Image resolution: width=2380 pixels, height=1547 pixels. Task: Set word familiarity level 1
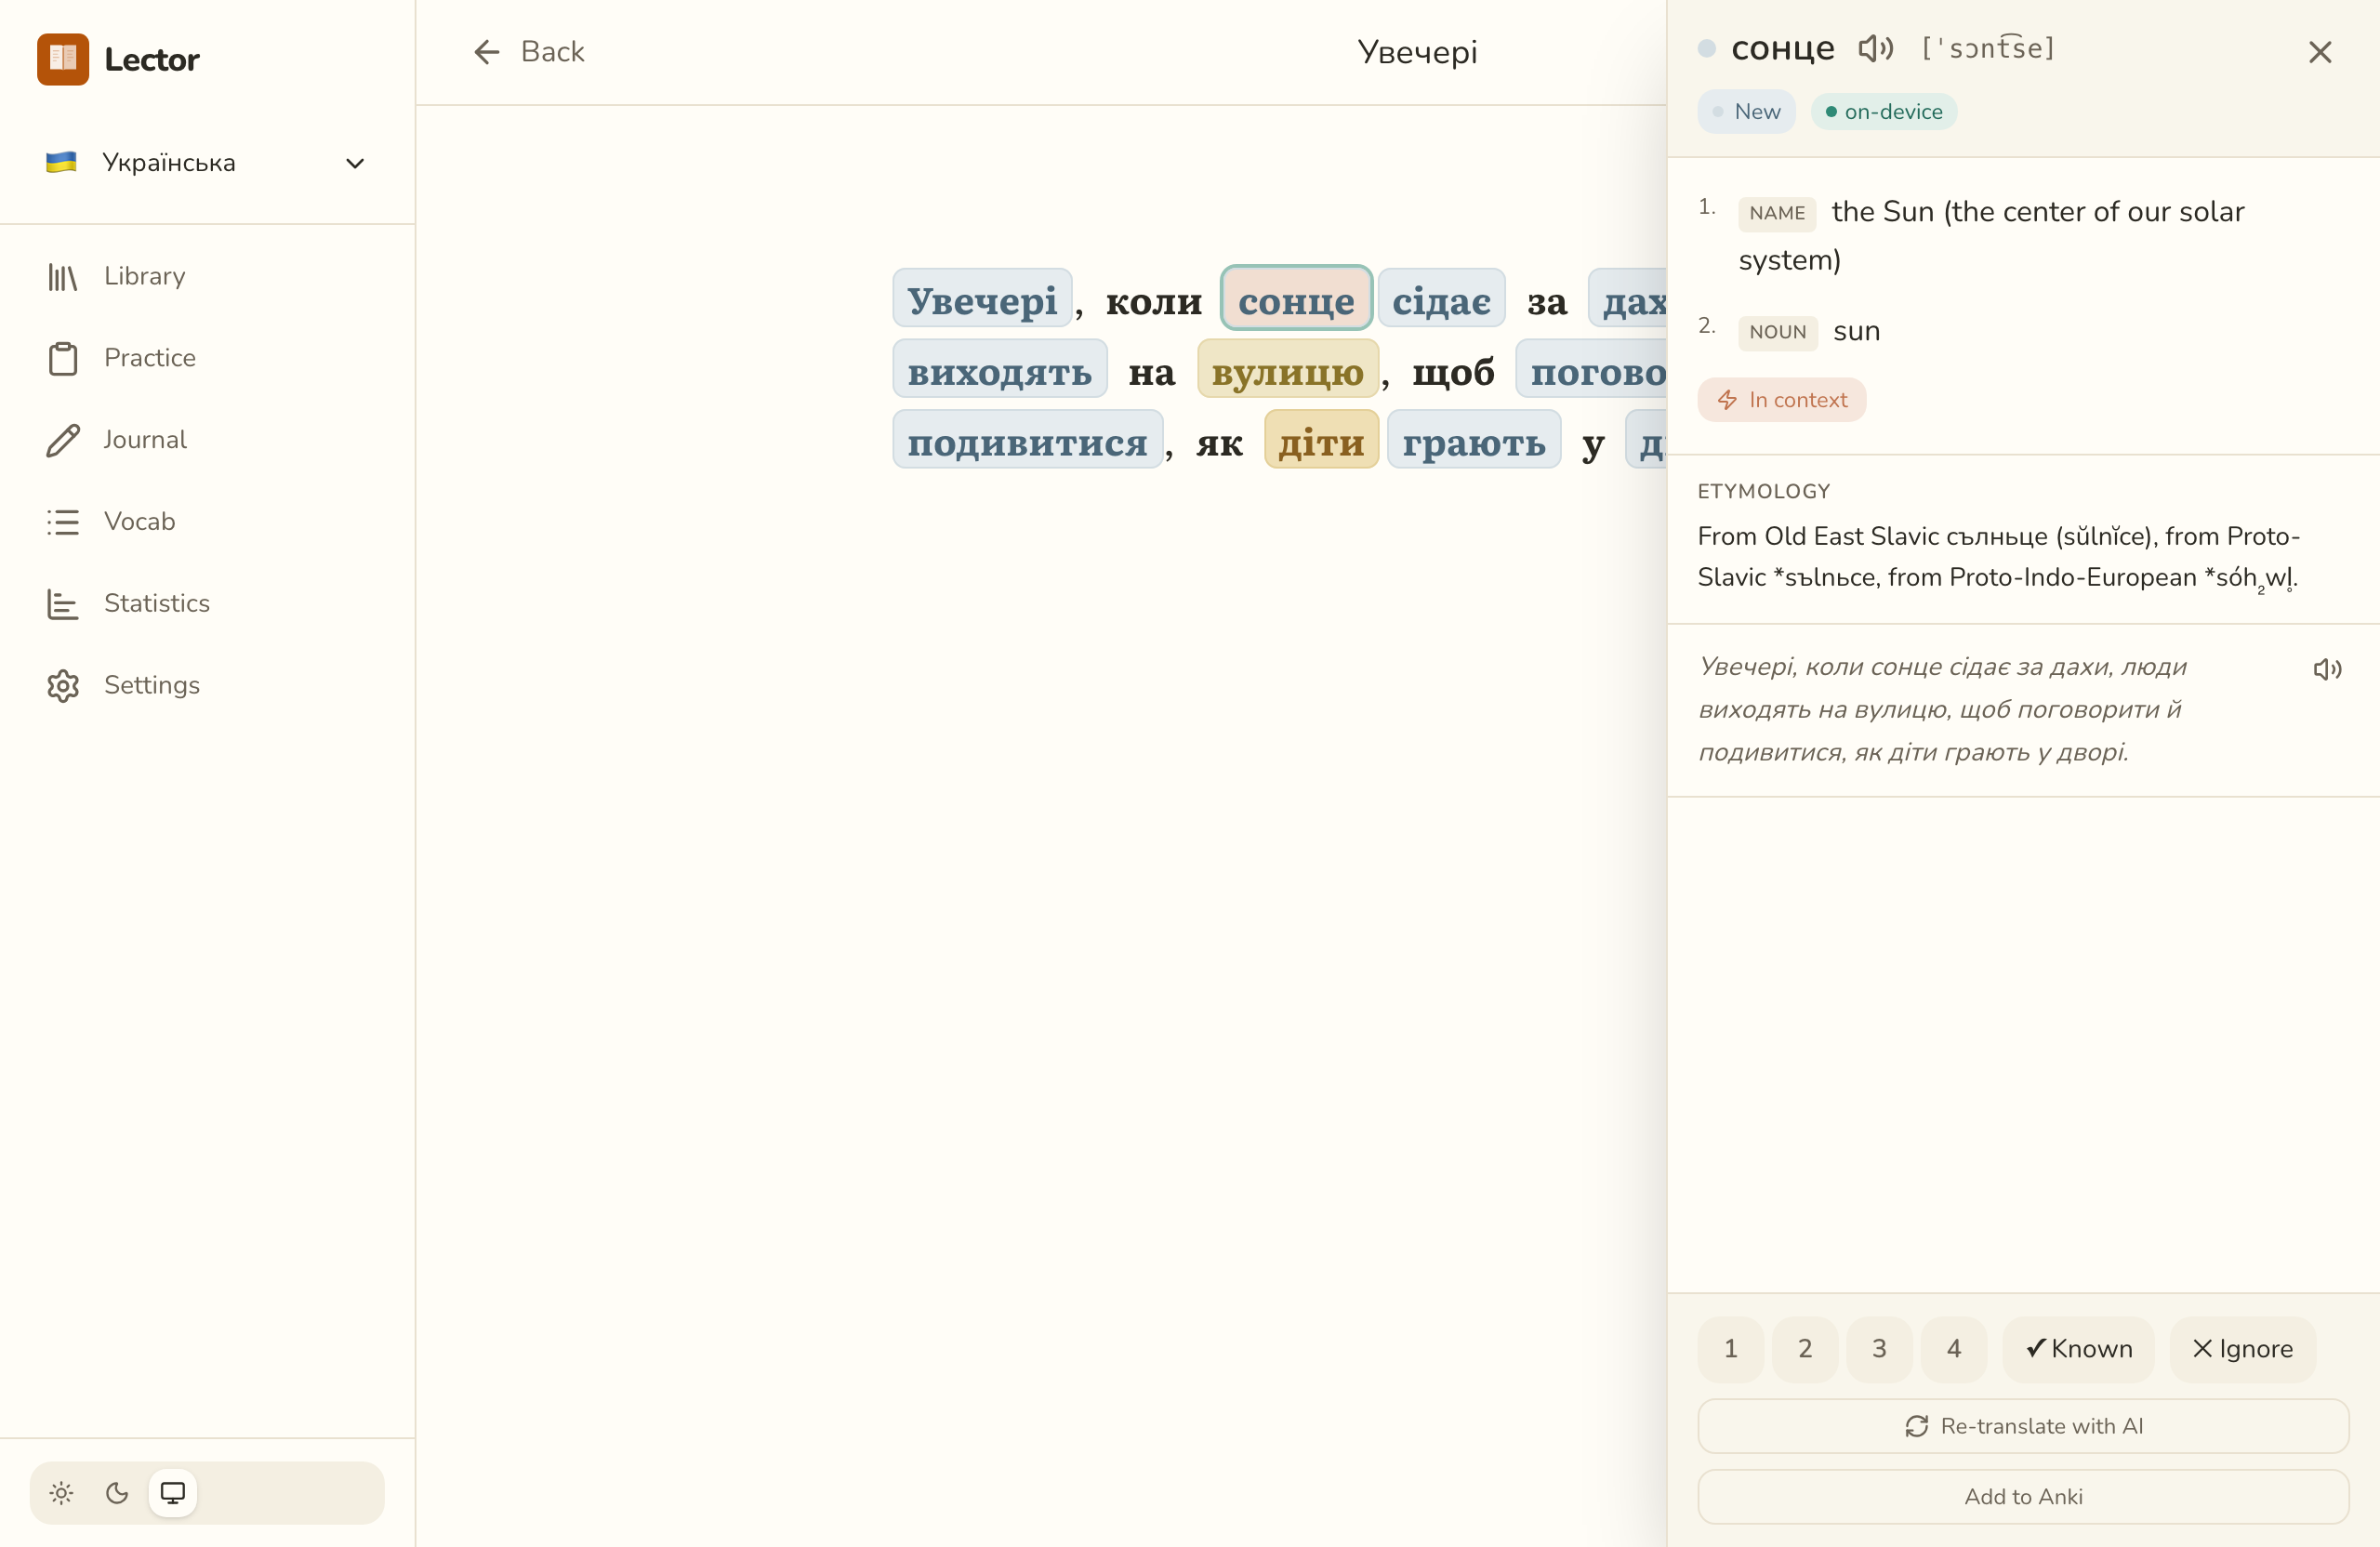(1730, 1349)
